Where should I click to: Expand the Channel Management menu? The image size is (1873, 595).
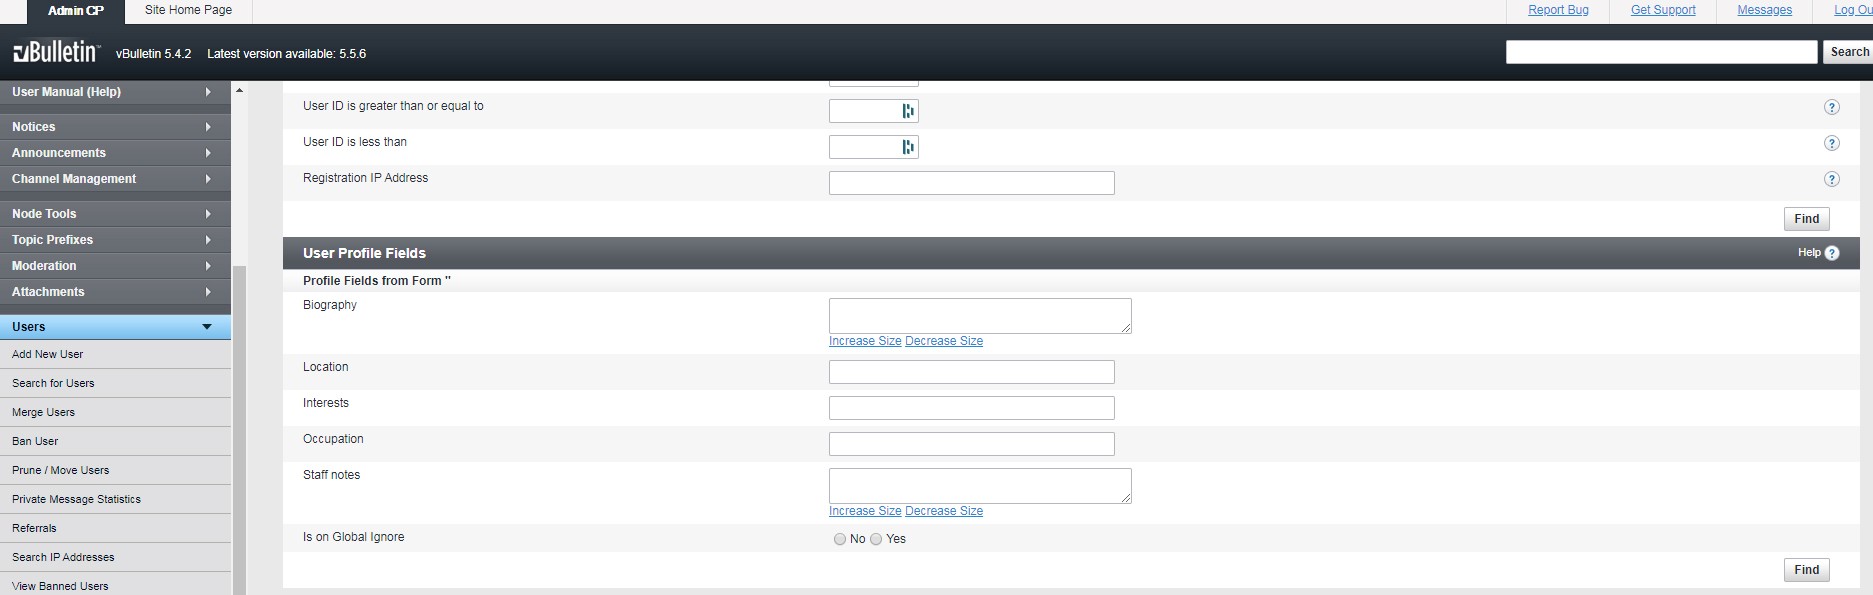(207, 179)
